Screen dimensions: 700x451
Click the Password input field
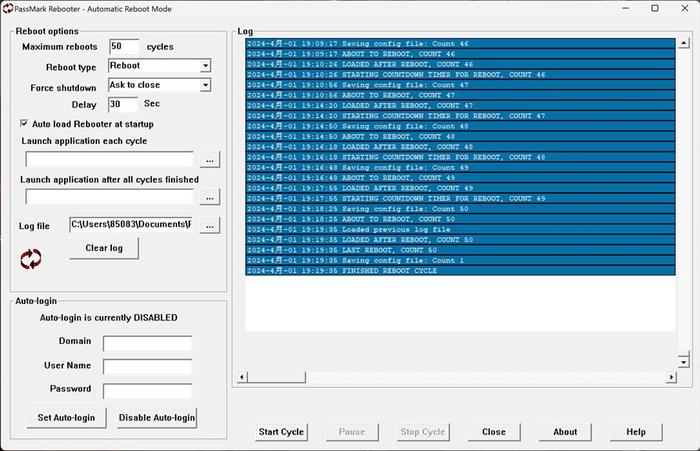147,391
